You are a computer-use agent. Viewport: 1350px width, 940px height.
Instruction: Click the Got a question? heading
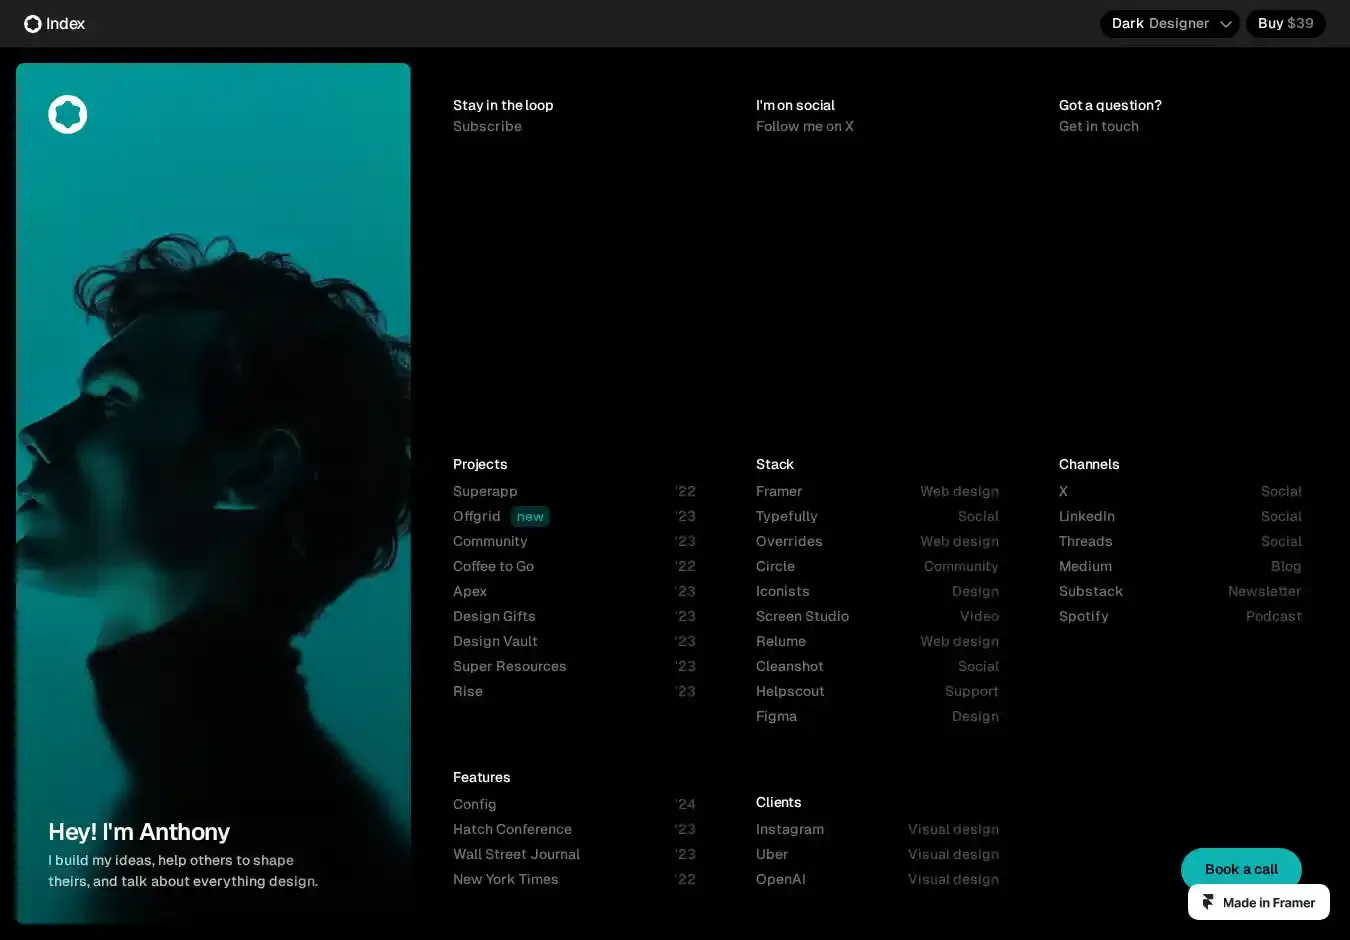pos(1110,105)
